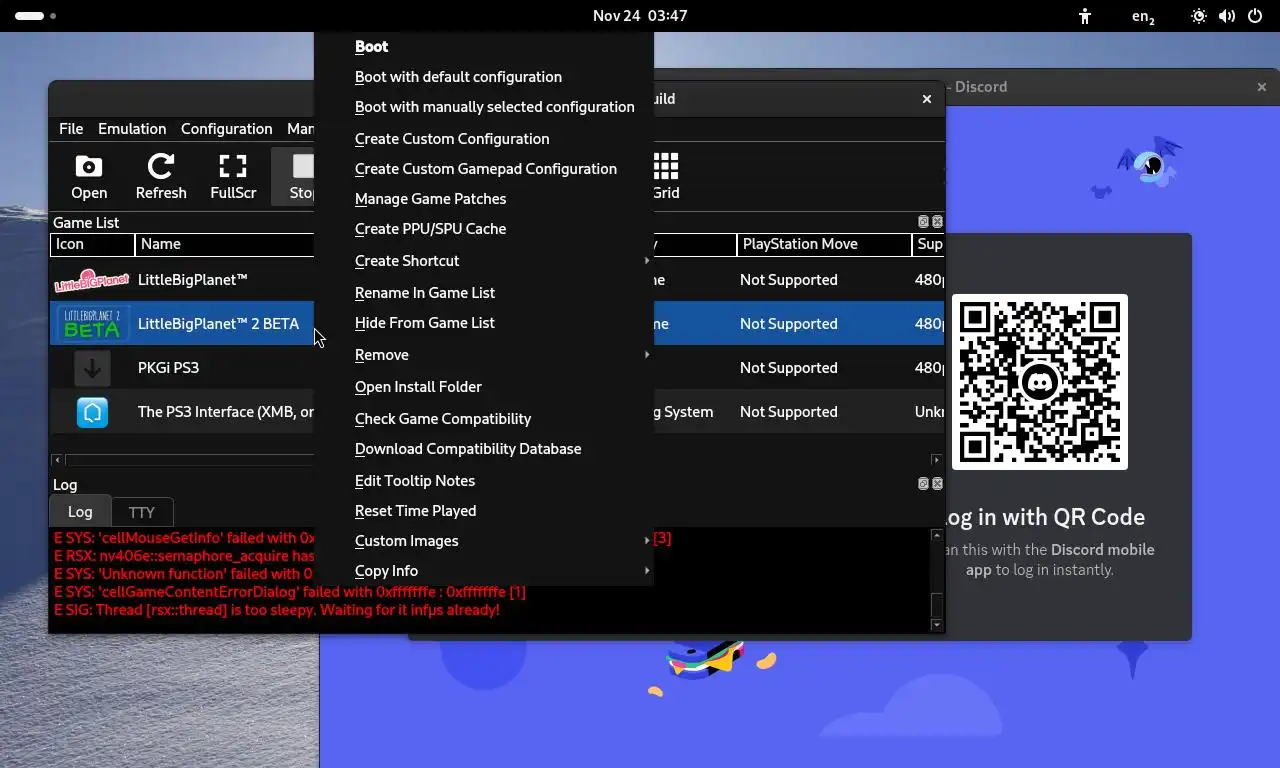The image size is (1280, 768).
Task: Expand the Remove submenu
Action: [484, 355]
